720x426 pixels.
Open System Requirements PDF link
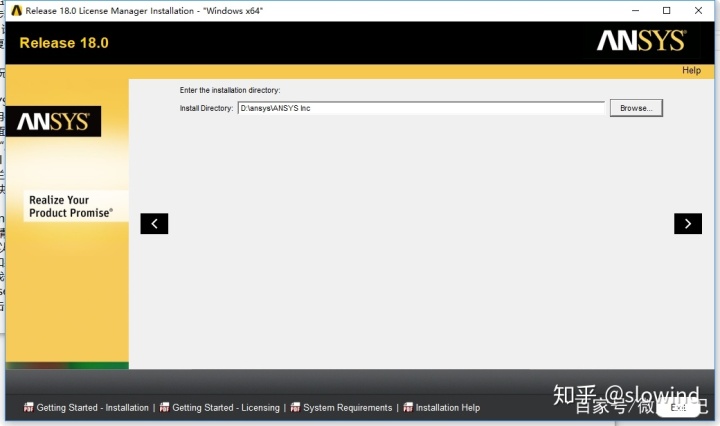pos(348,408)
